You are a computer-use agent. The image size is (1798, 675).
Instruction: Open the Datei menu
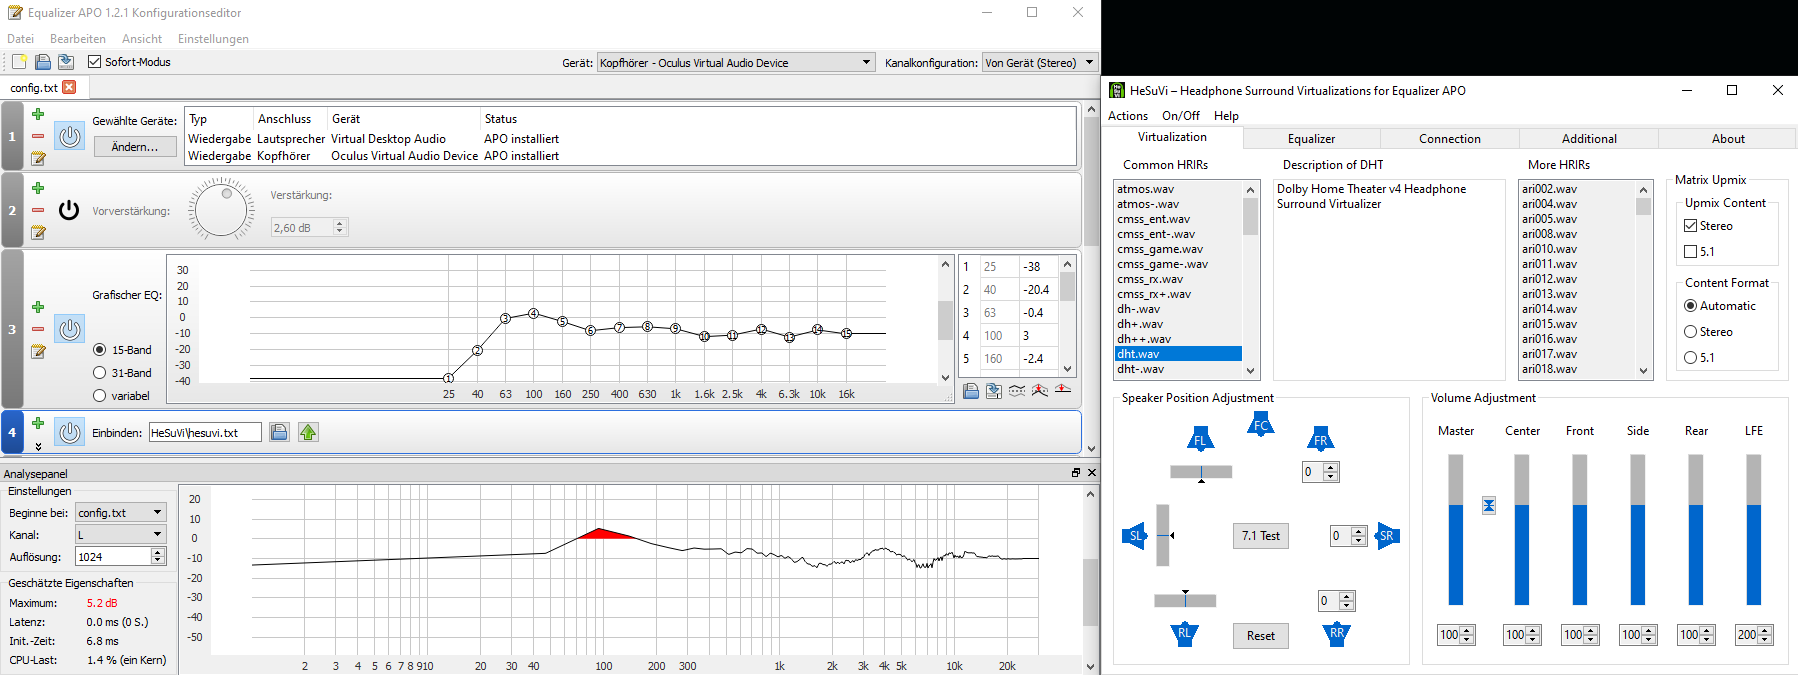[20, 39]
